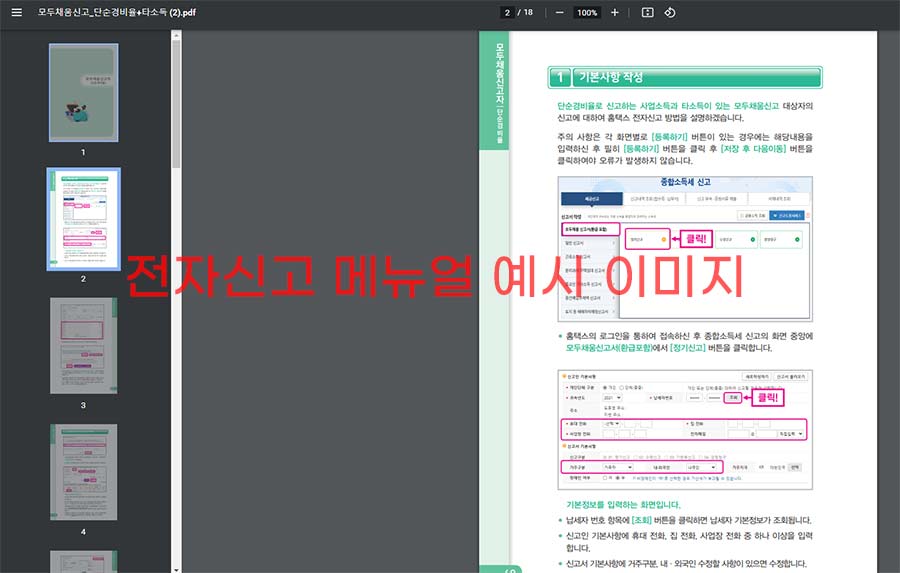Click the scroll-up arrow of thumbnail panel
Image resolution: width=900 pixels, height=573 pixels.
tap(176, 36)
